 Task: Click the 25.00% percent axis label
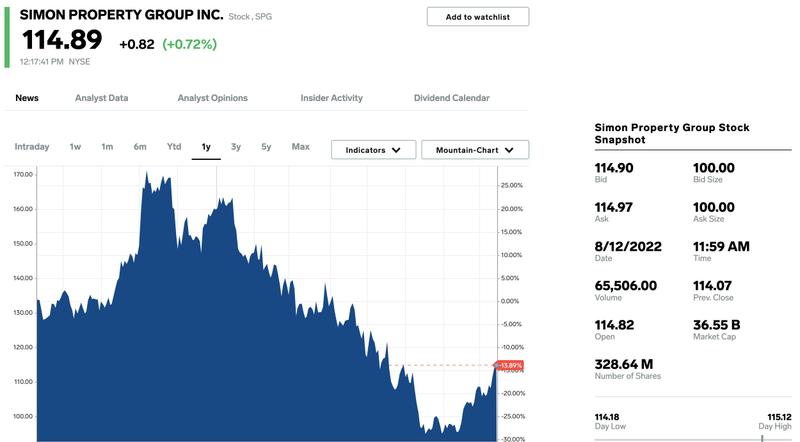click(512, 186)
